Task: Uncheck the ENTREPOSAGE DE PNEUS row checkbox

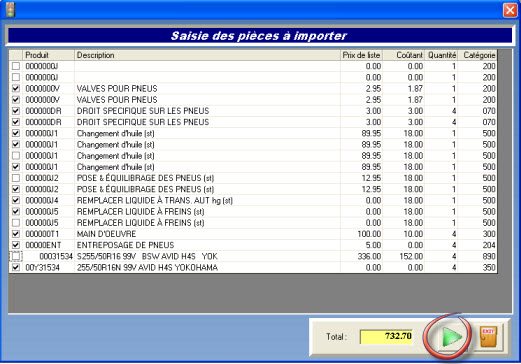Action: coord(16,245)
